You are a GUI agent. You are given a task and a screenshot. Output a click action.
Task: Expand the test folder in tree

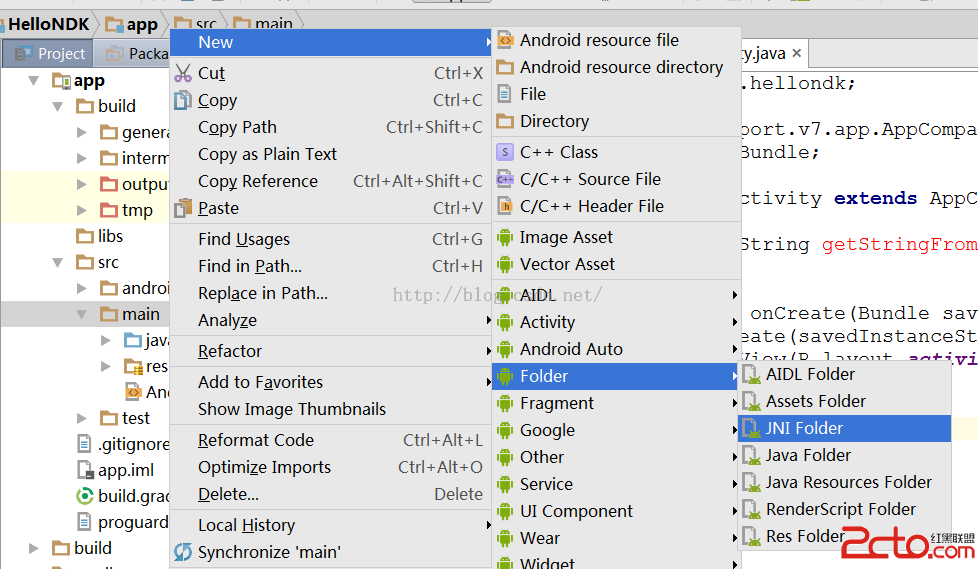coord(83,418)
